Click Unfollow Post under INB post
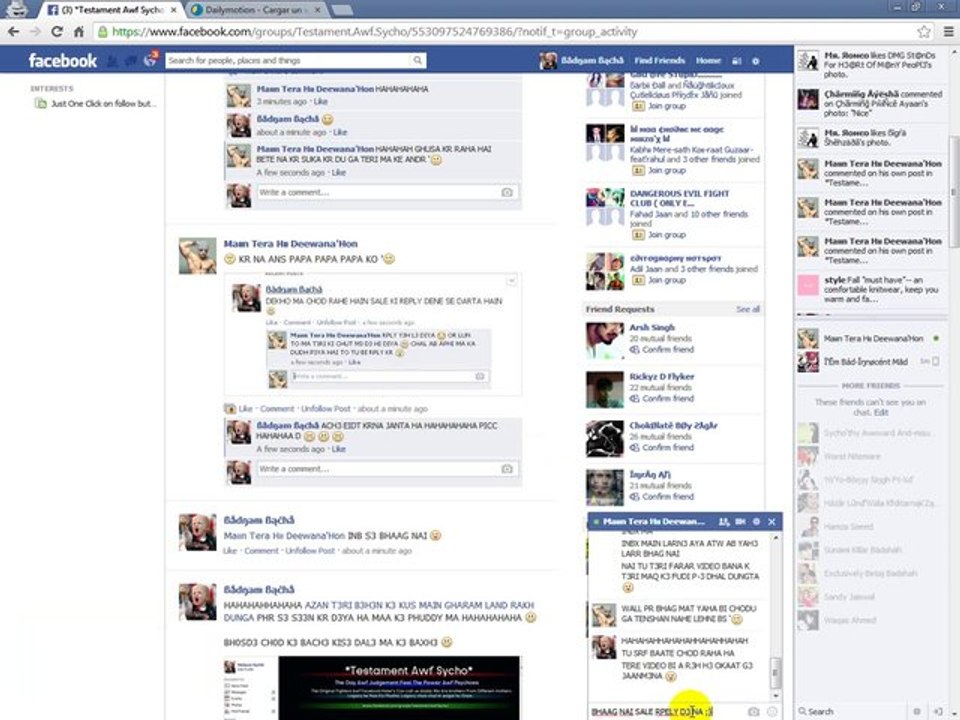 [310, 551]
